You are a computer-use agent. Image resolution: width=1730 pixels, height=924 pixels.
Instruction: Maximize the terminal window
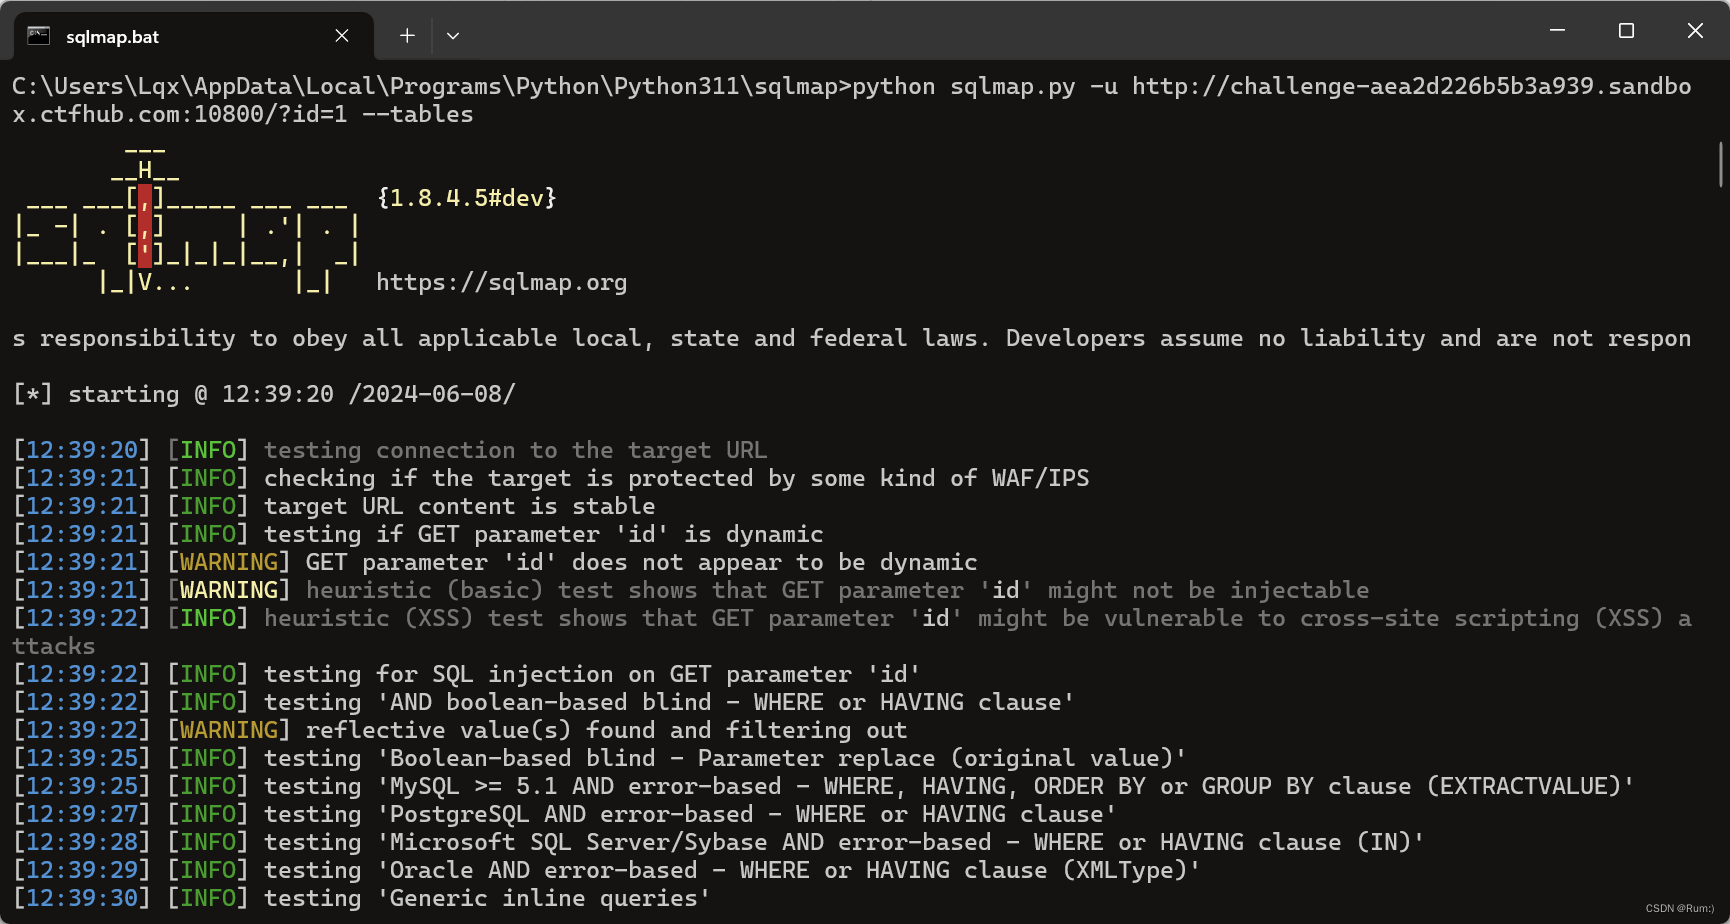(x=1626, y=31)
